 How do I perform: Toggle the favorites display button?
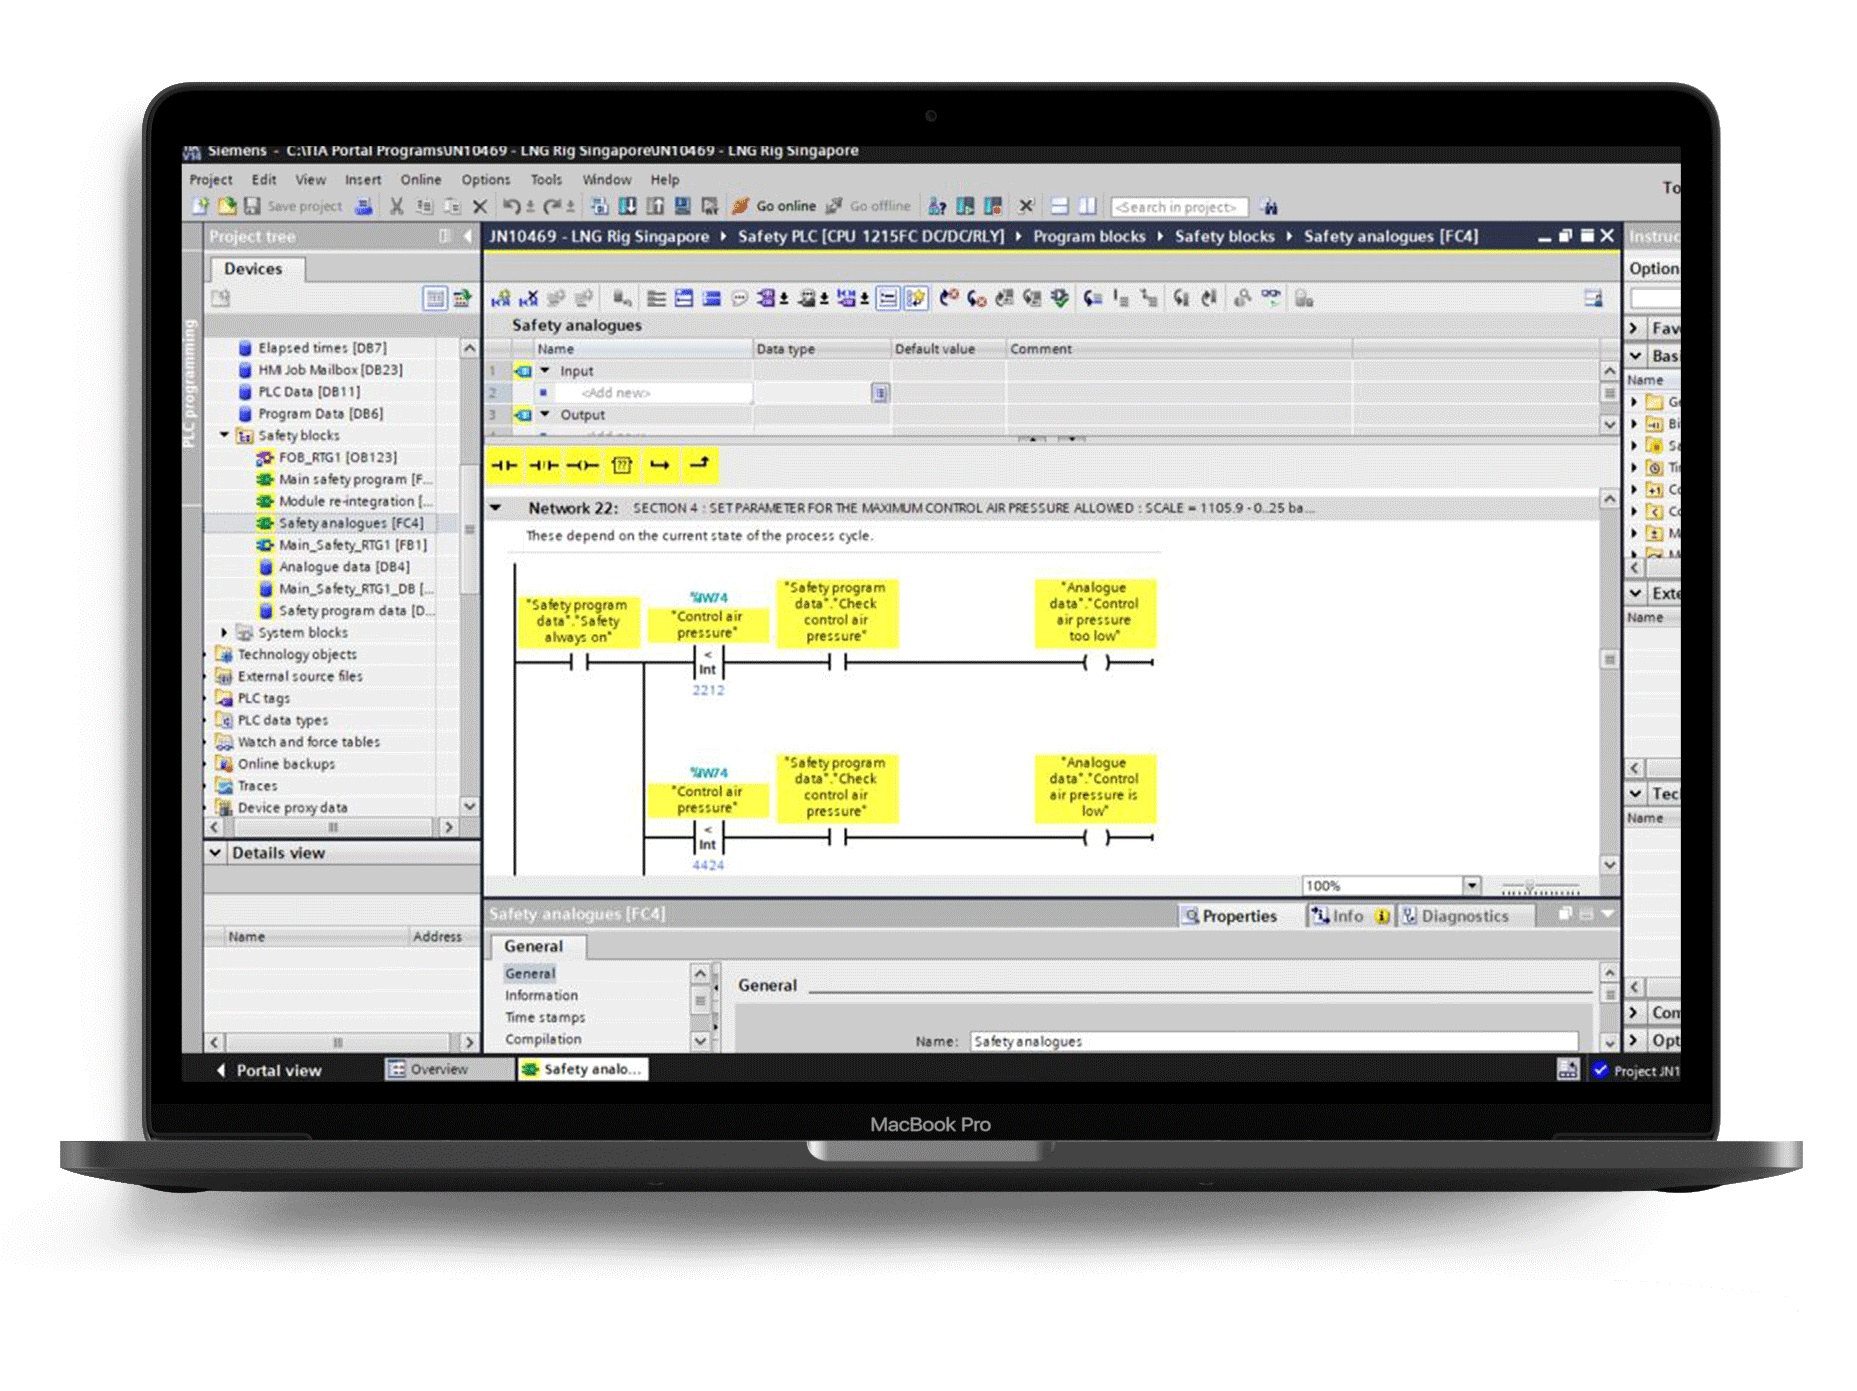pos(915,298)
